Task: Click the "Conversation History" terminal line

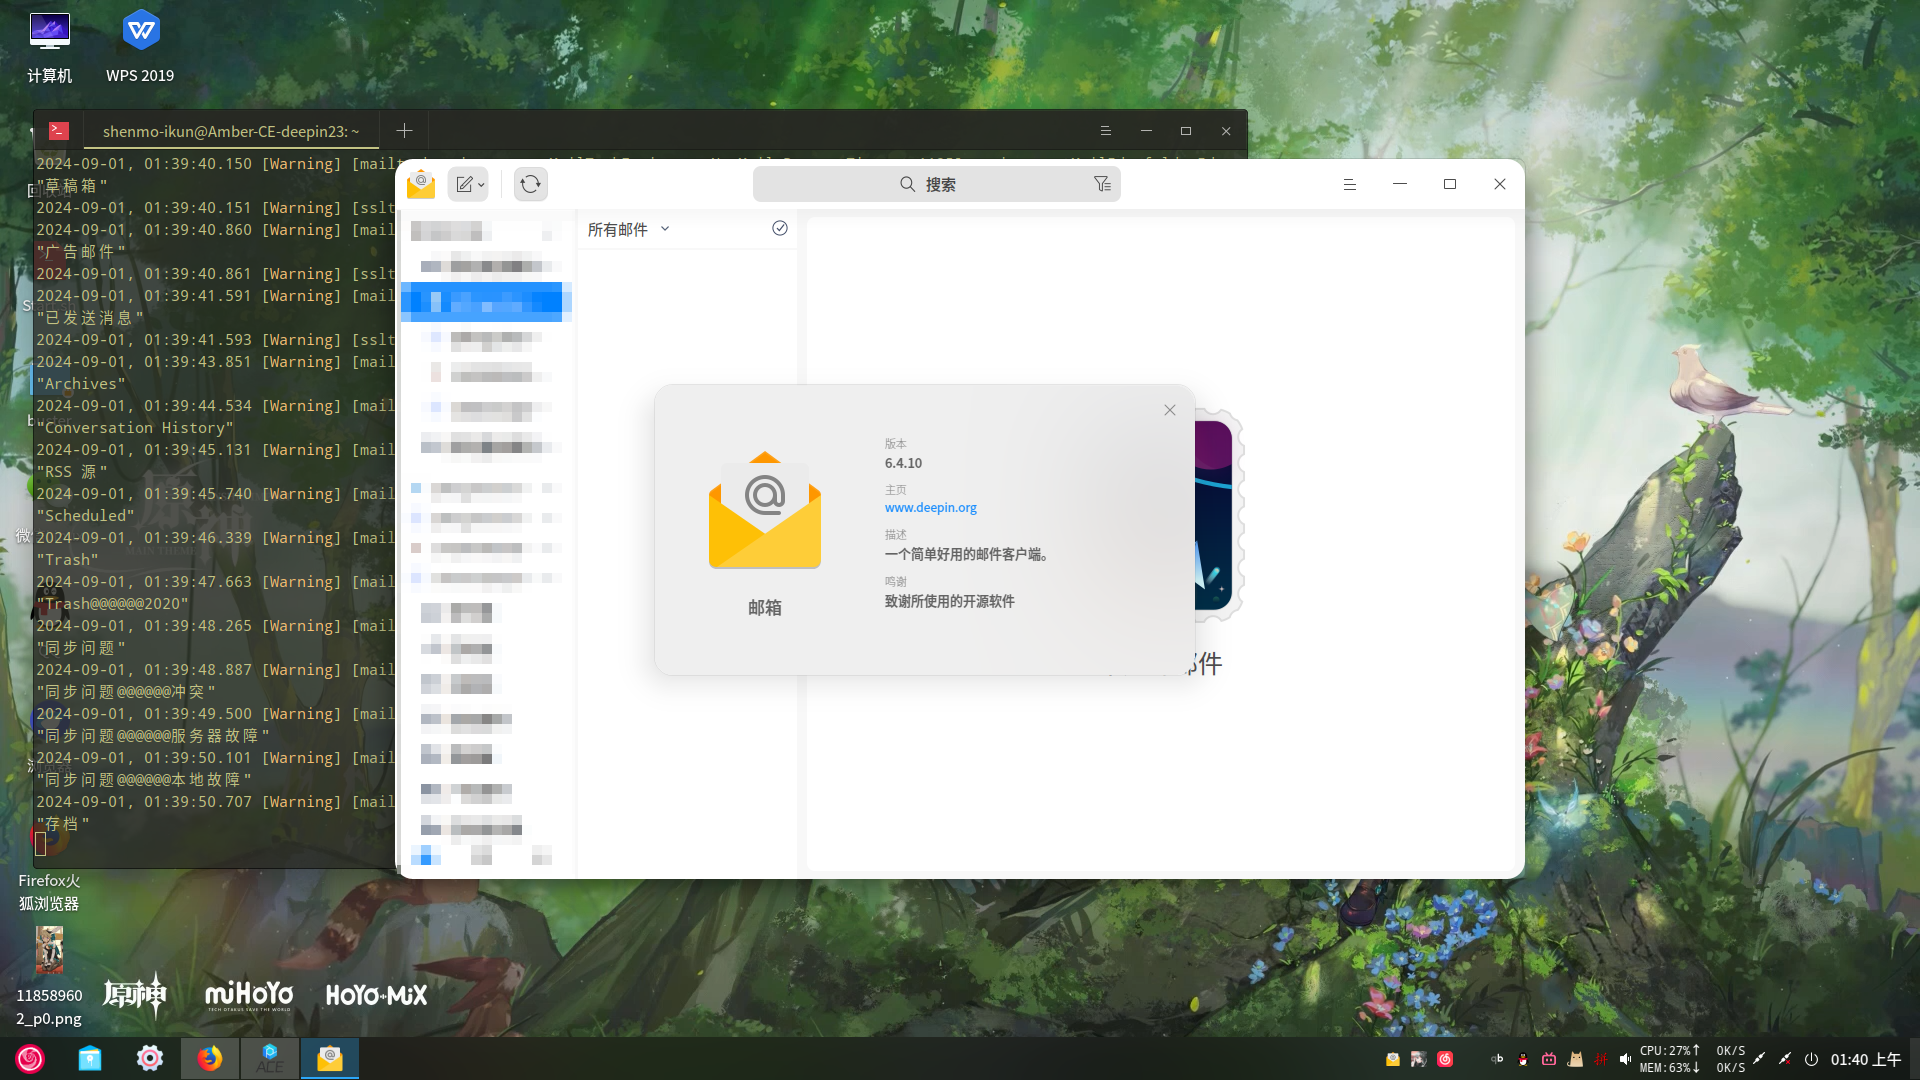Action: coord(135,427)
